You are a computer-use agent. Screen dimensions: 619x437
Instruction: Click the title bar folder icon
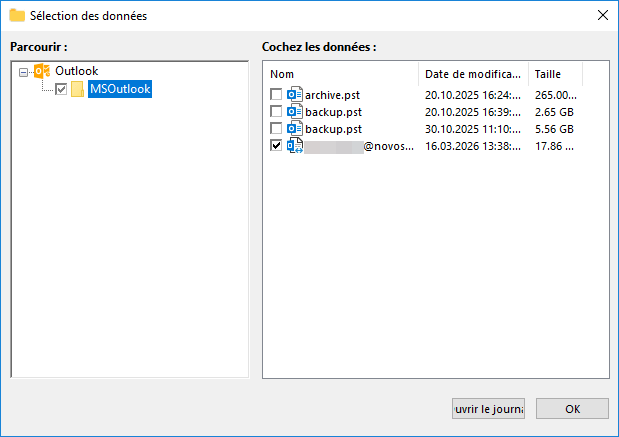pyautogui.click(x=16, y=15)
